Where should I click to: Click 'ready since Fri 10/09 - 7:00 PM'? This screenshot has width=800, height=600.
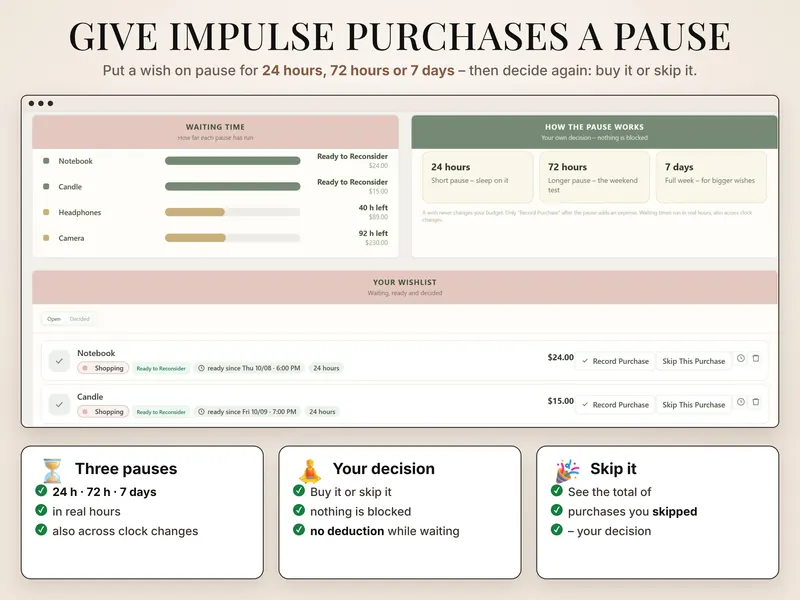[247, 412]
